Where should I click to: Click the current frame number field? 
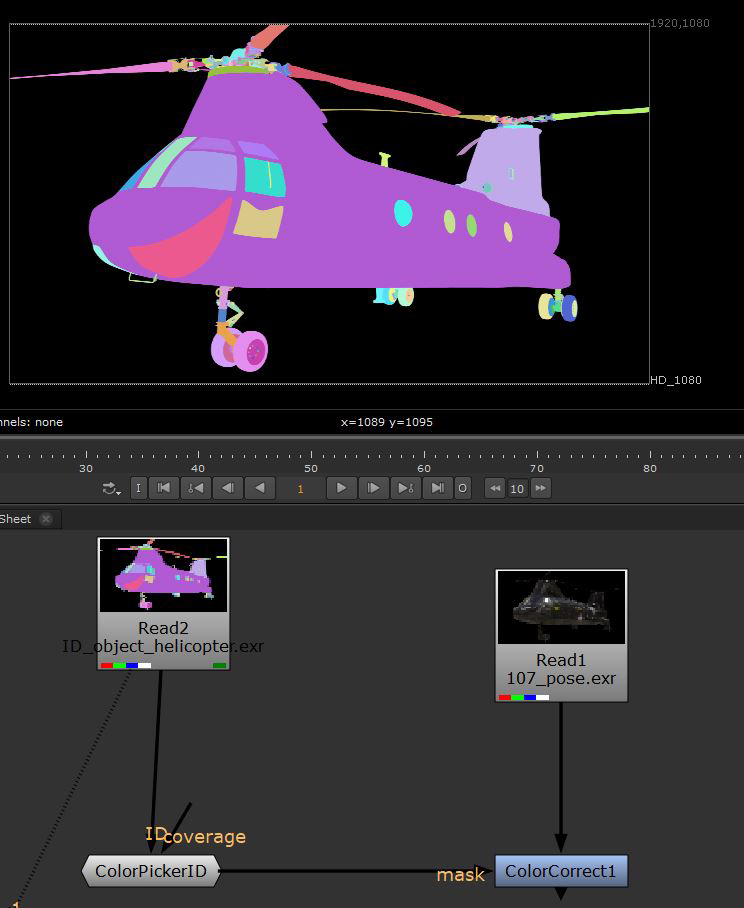tap(300, 488)
